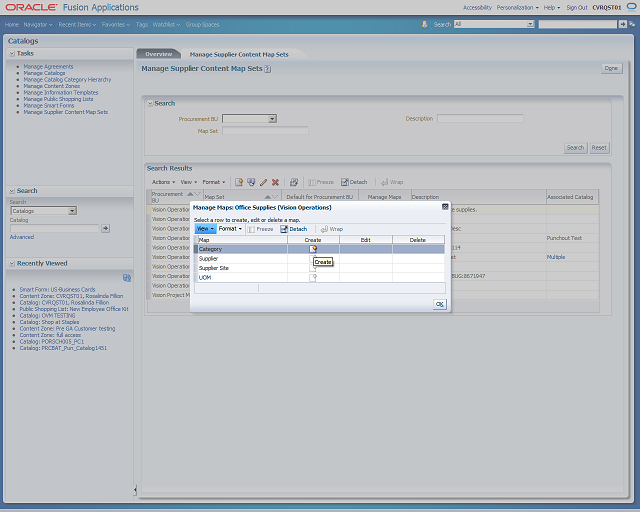Image resolution: width=640 pixels, height=512 pixels.
Task: Open the Personalization menu
Action: pos(517,7)
